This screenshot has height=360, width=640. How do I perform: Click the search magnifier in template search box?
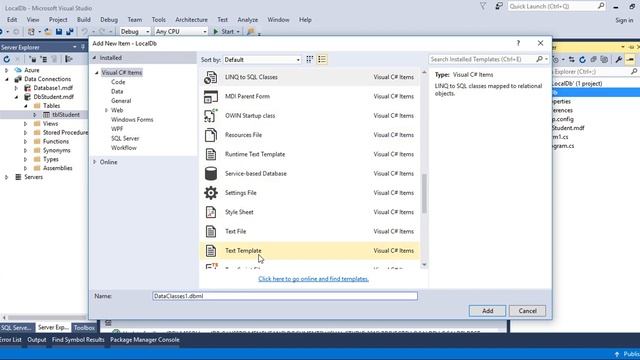coord(539,59)
